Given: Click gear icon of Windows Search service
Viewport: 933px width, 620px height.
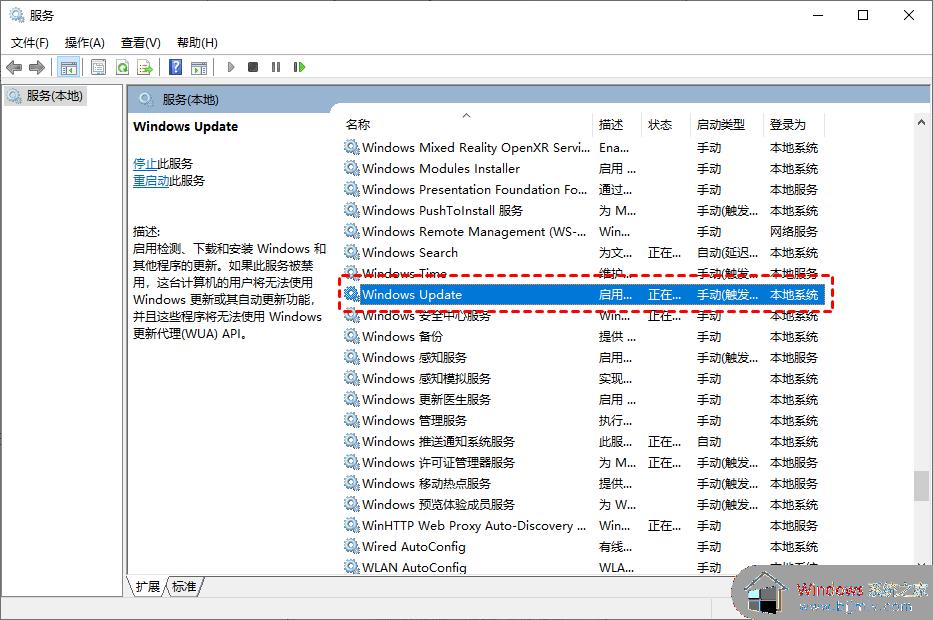Looking at the screenshot, I should [x=352, y=252].
